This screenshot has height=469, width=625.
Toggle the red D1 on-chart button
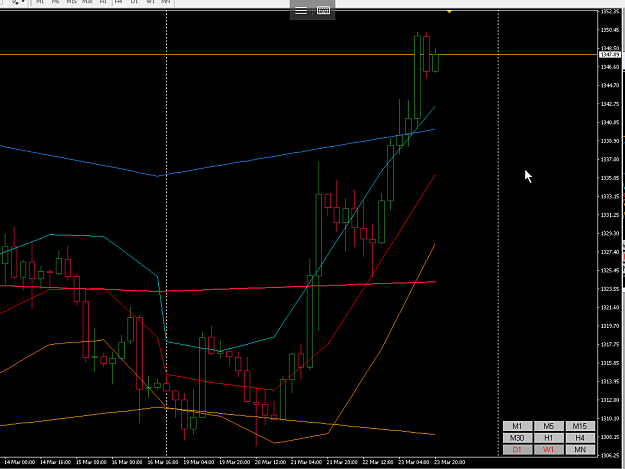(517, 449)
